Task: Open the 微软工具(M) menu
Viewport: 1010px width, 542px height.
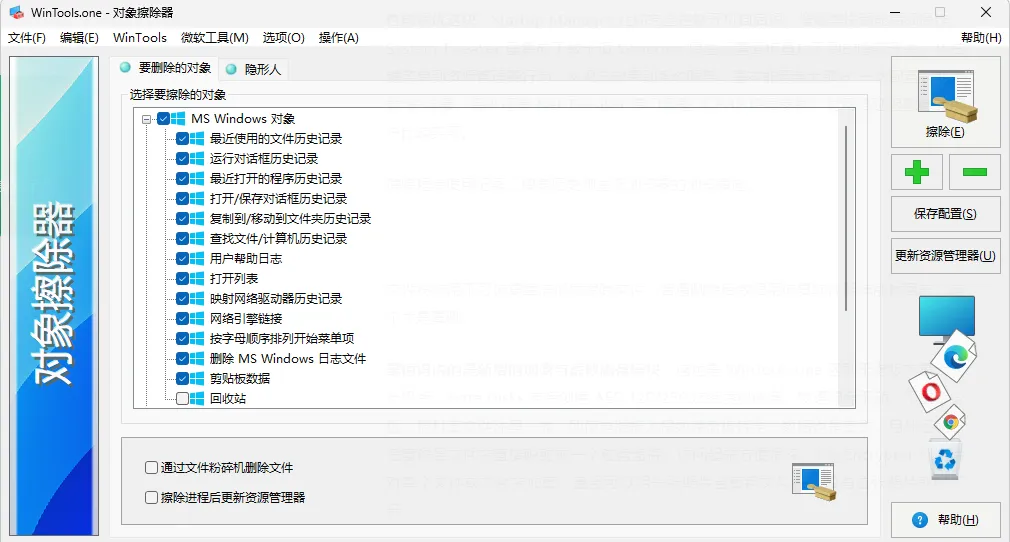Action: (214, 38)
